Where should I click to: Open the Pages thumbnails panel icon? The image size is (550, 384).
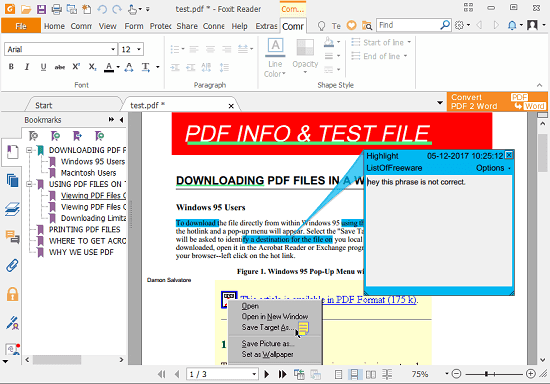point(13,181)
